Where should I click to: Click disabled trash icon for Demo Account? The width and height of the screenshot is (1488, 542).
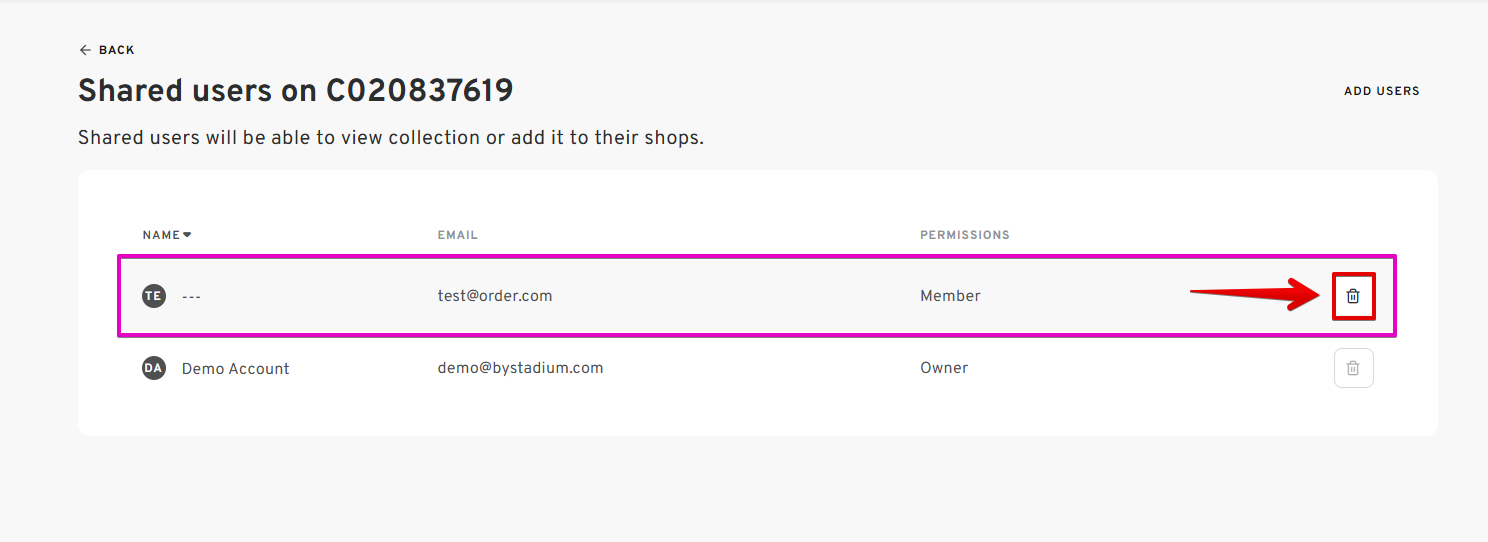1353,368
